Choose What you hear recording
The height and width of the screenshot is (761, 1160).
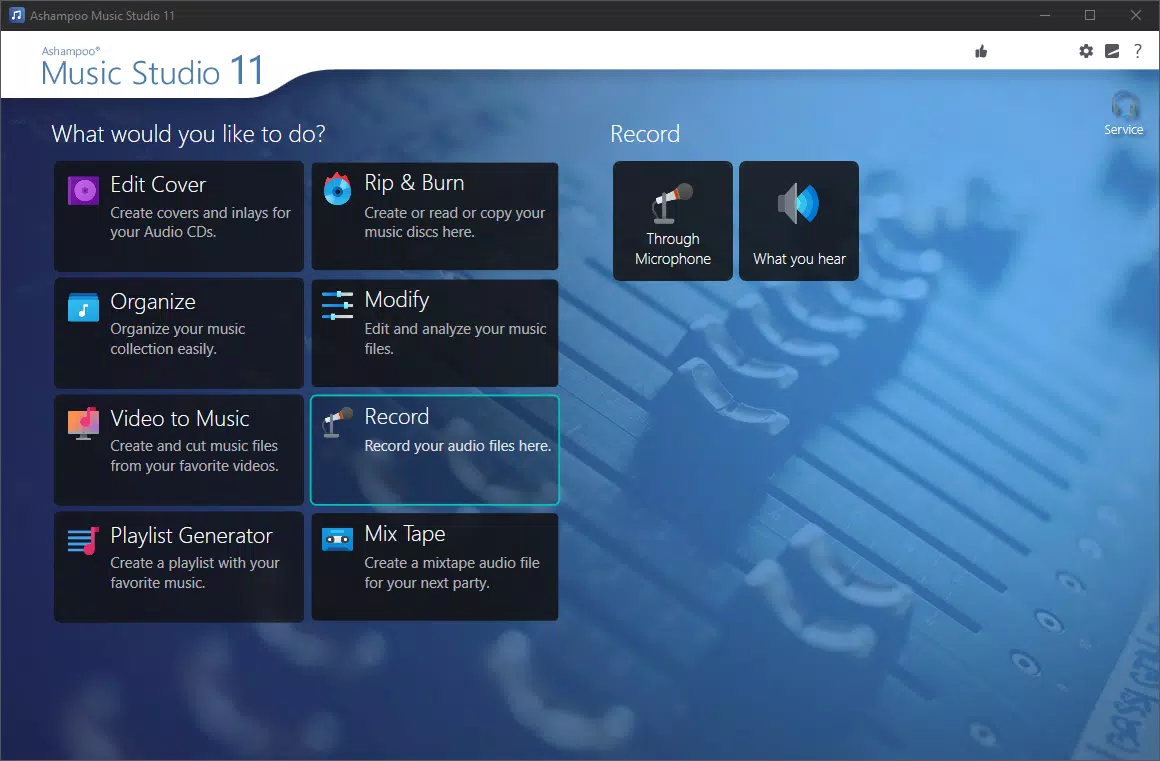(799, 221)
